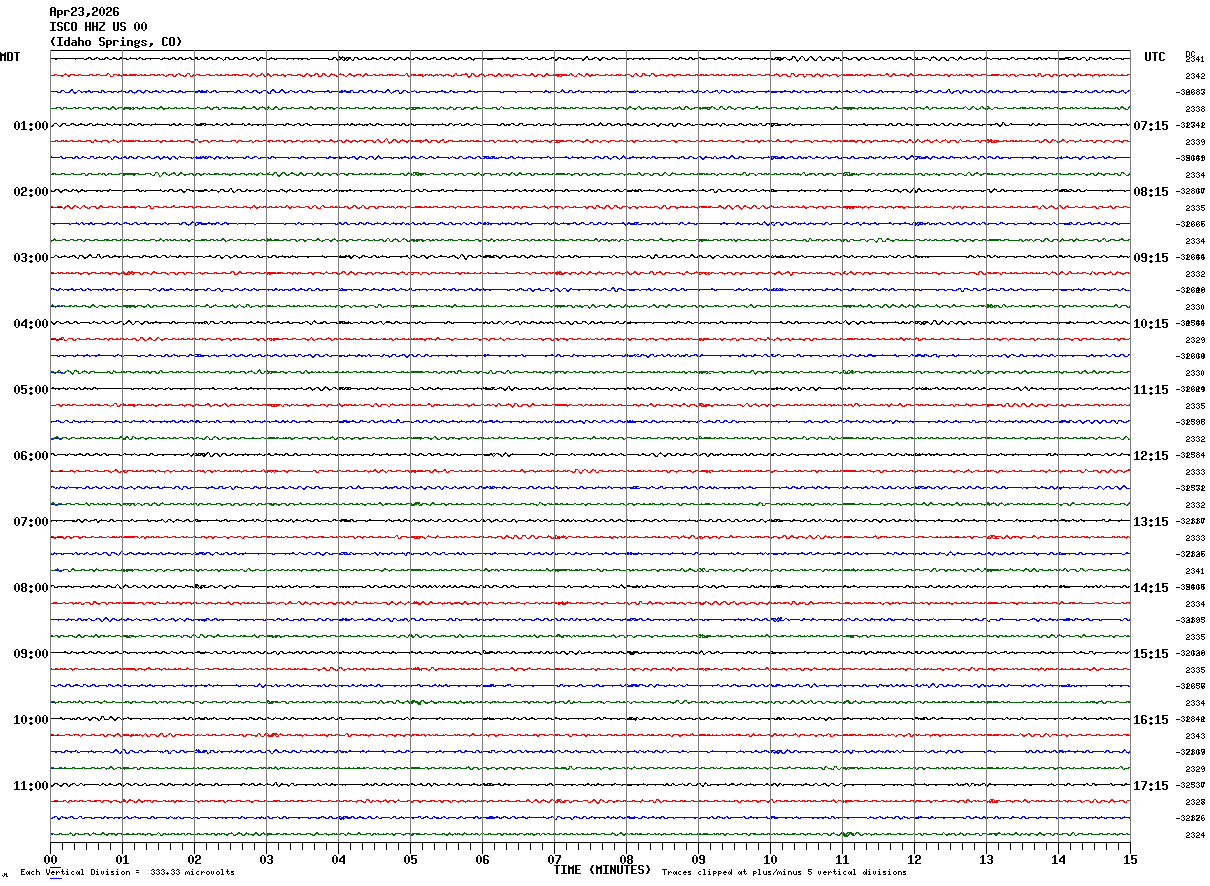Image resolution: width=1210 pixels, height=886 pixels.
Task: Select the 13:15 UTC time label
Action: click(1150, 522)
